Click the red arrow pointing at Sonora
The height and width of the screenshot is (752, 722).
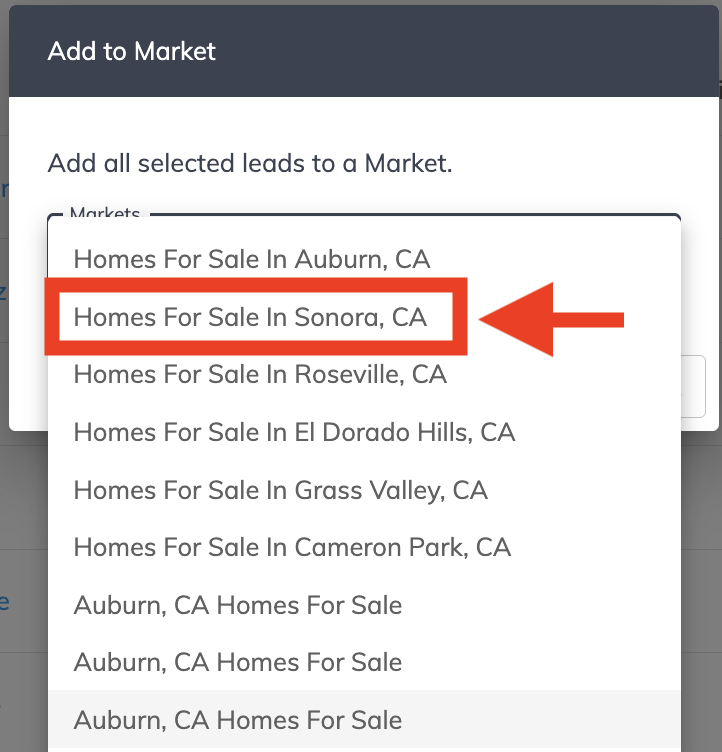coord(552,319)
